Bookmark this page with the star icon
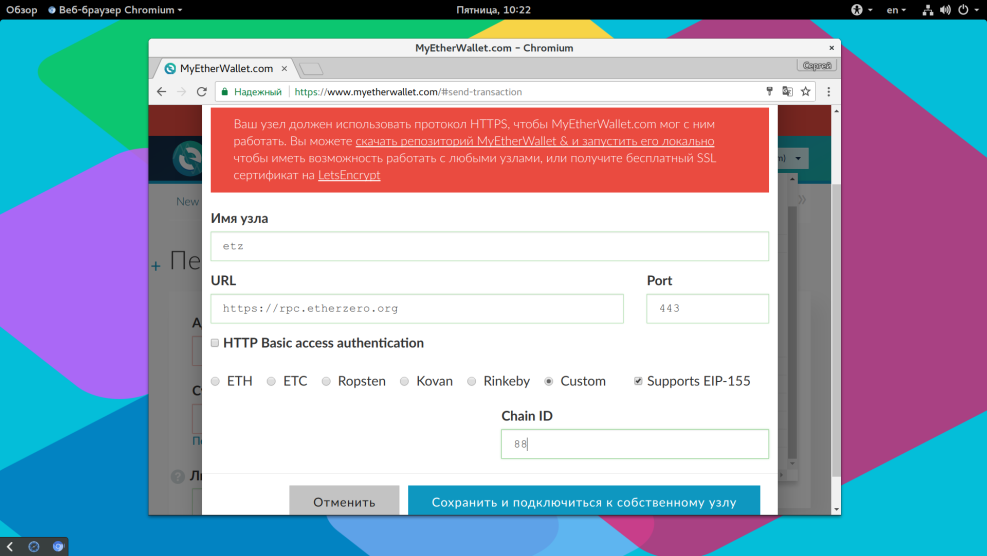 [805, 91]
